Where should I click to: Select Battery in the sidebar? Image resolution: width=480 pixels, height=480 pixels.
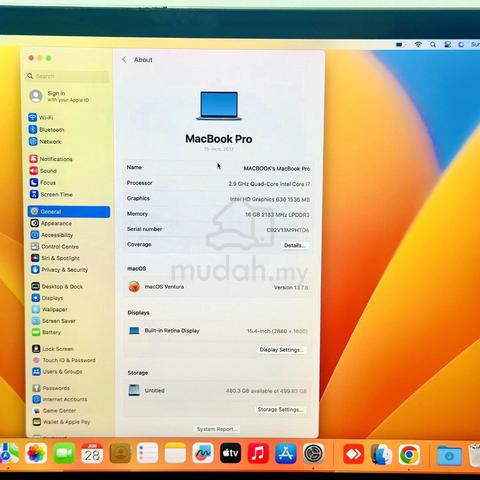[x=47, y=332]
